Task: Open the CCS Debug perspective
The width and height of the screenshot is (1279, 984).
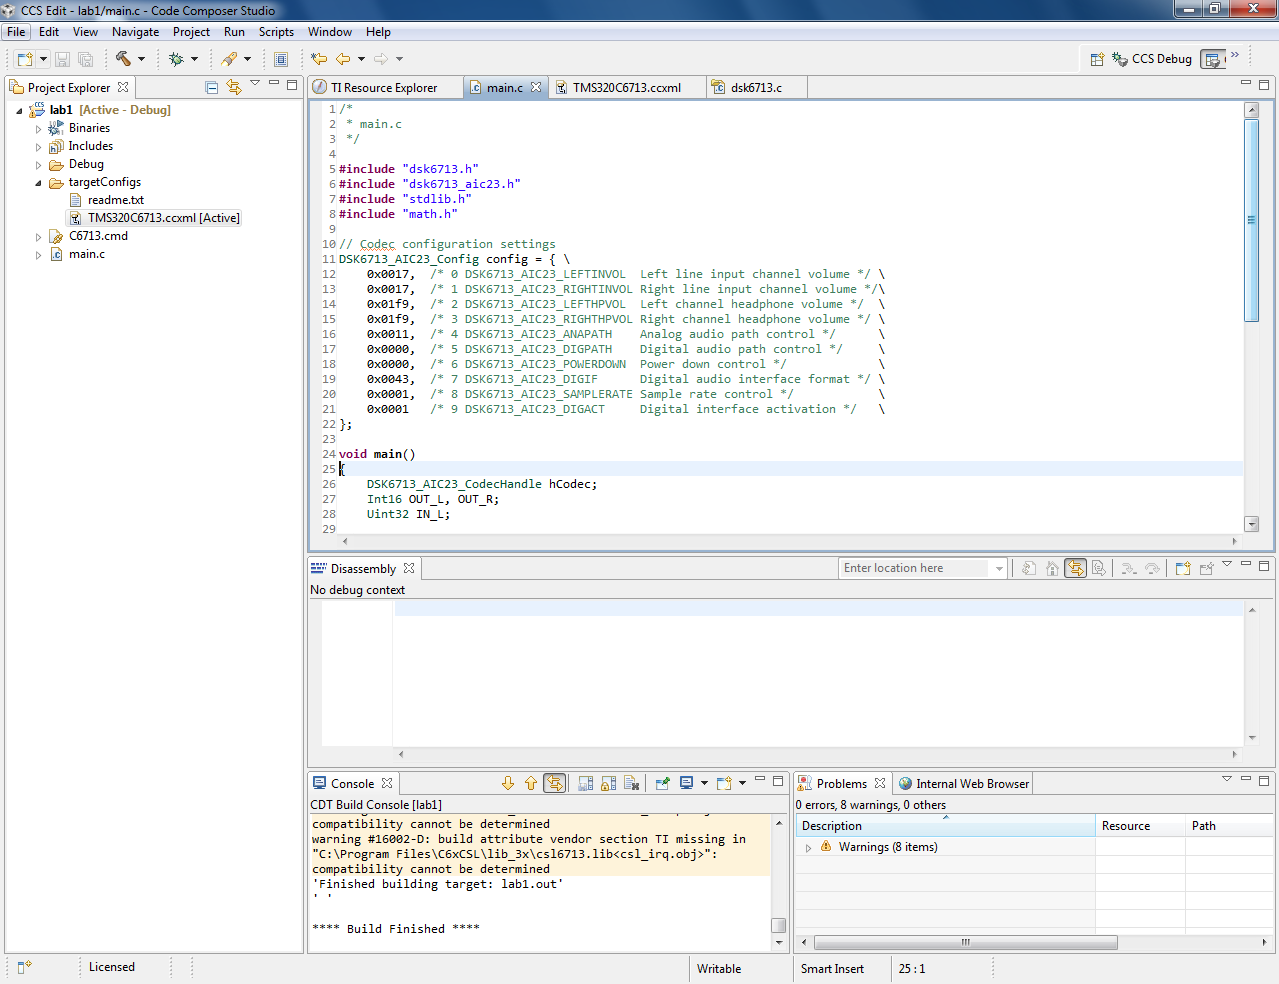Action: point(1151,59)
